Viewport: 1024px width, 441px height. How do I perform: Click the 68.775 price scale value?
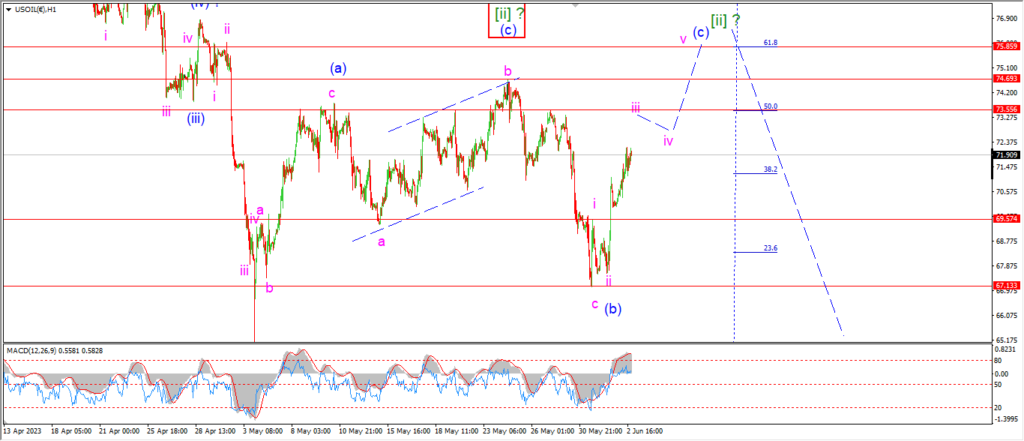tap(1005, 242)
